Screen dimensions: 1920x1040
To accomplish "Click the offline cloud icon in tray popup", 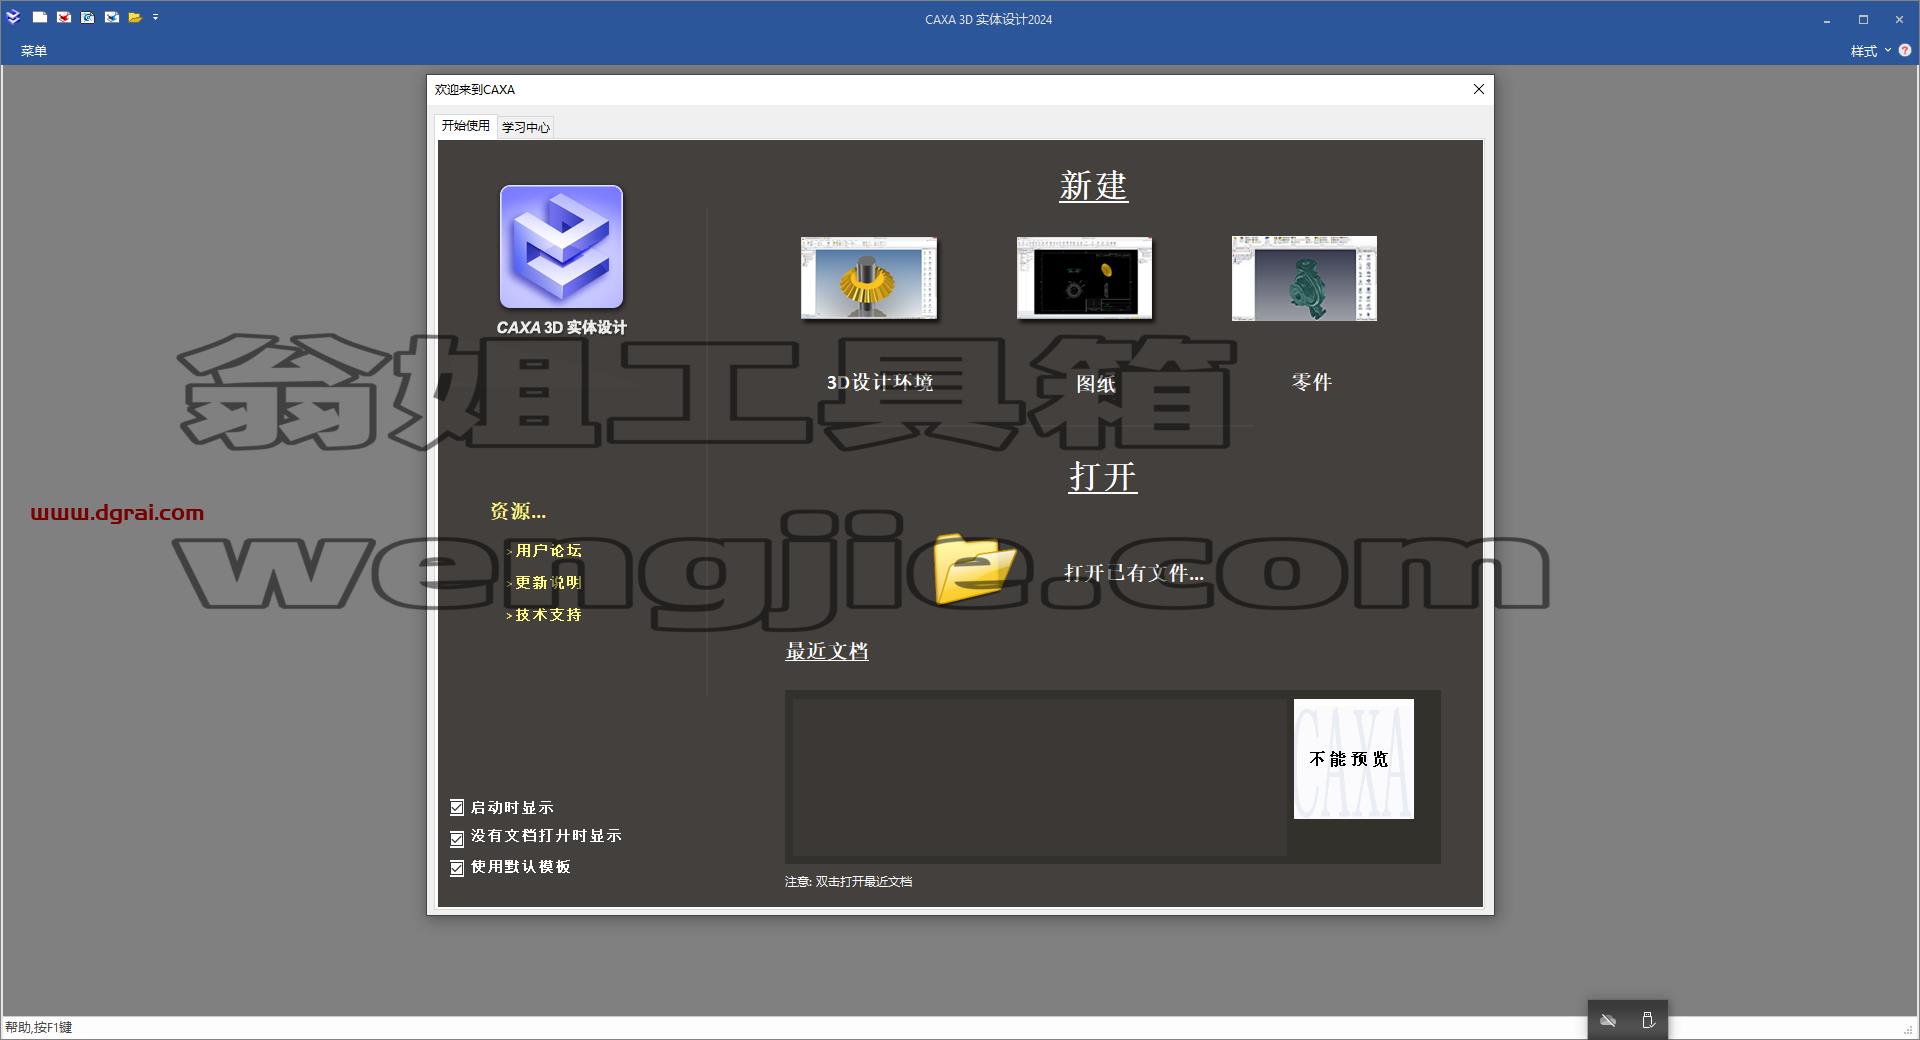I will (1608, 1021).
